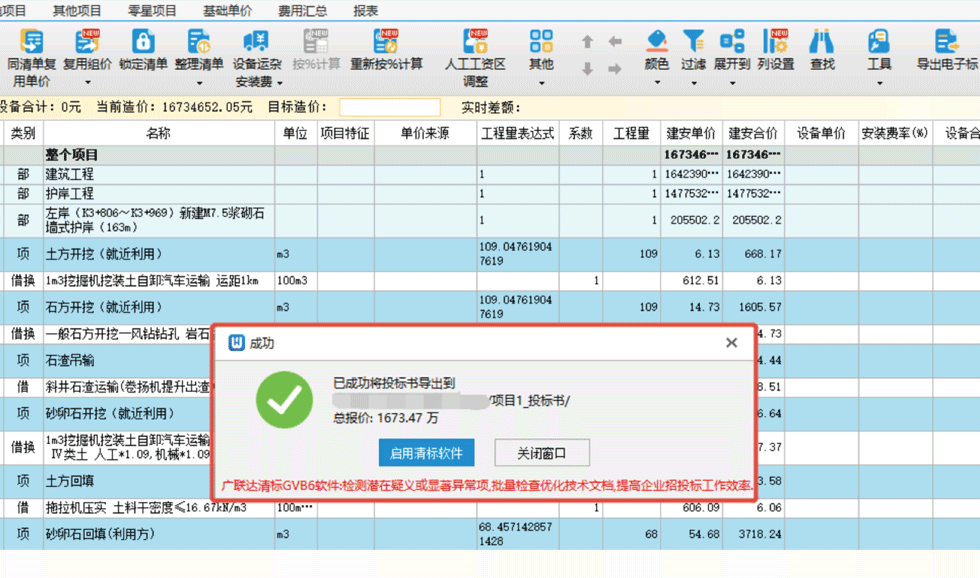Click 导出电子标 export icon
980x578 pixels.
tap(946, 42)
